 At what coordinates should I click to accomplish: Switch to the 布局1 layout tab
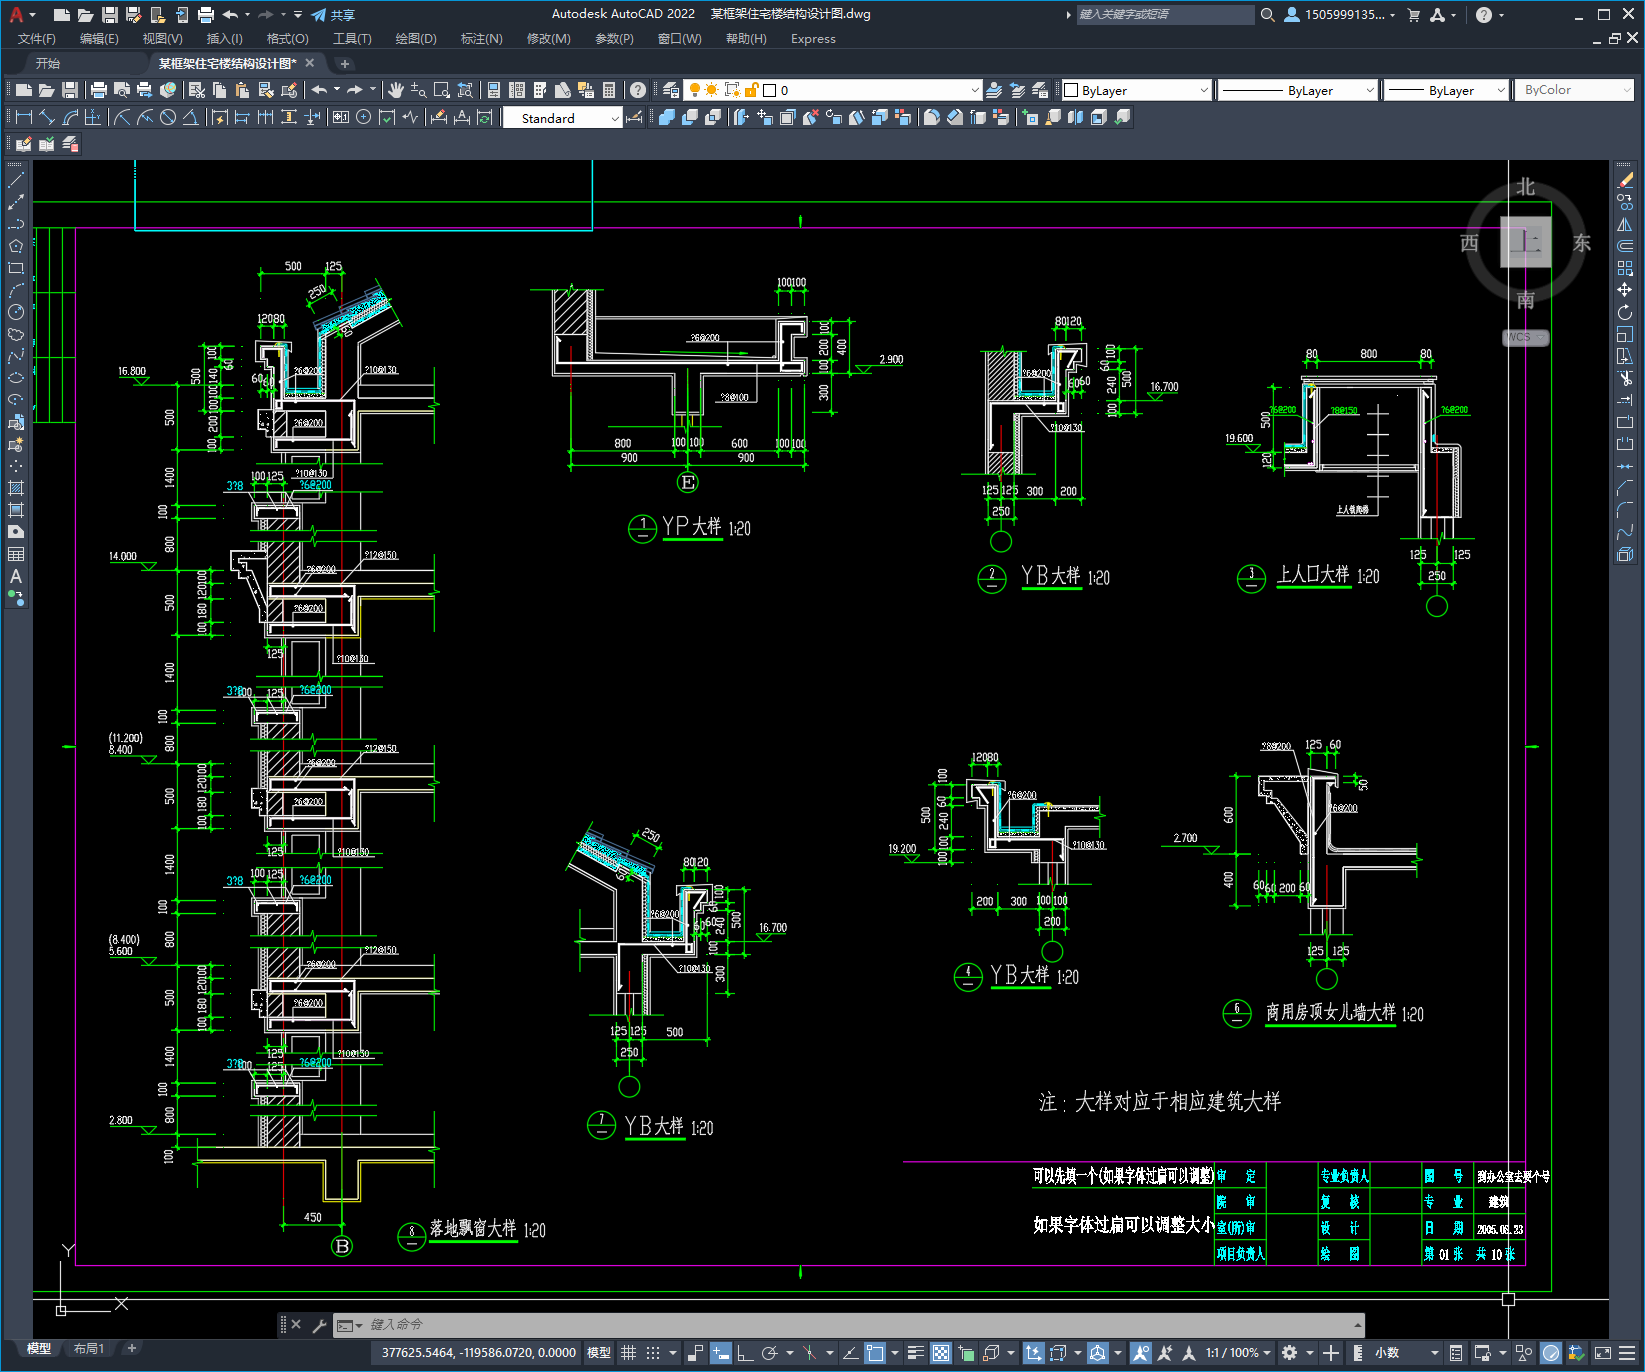[x=89, y=1349]
